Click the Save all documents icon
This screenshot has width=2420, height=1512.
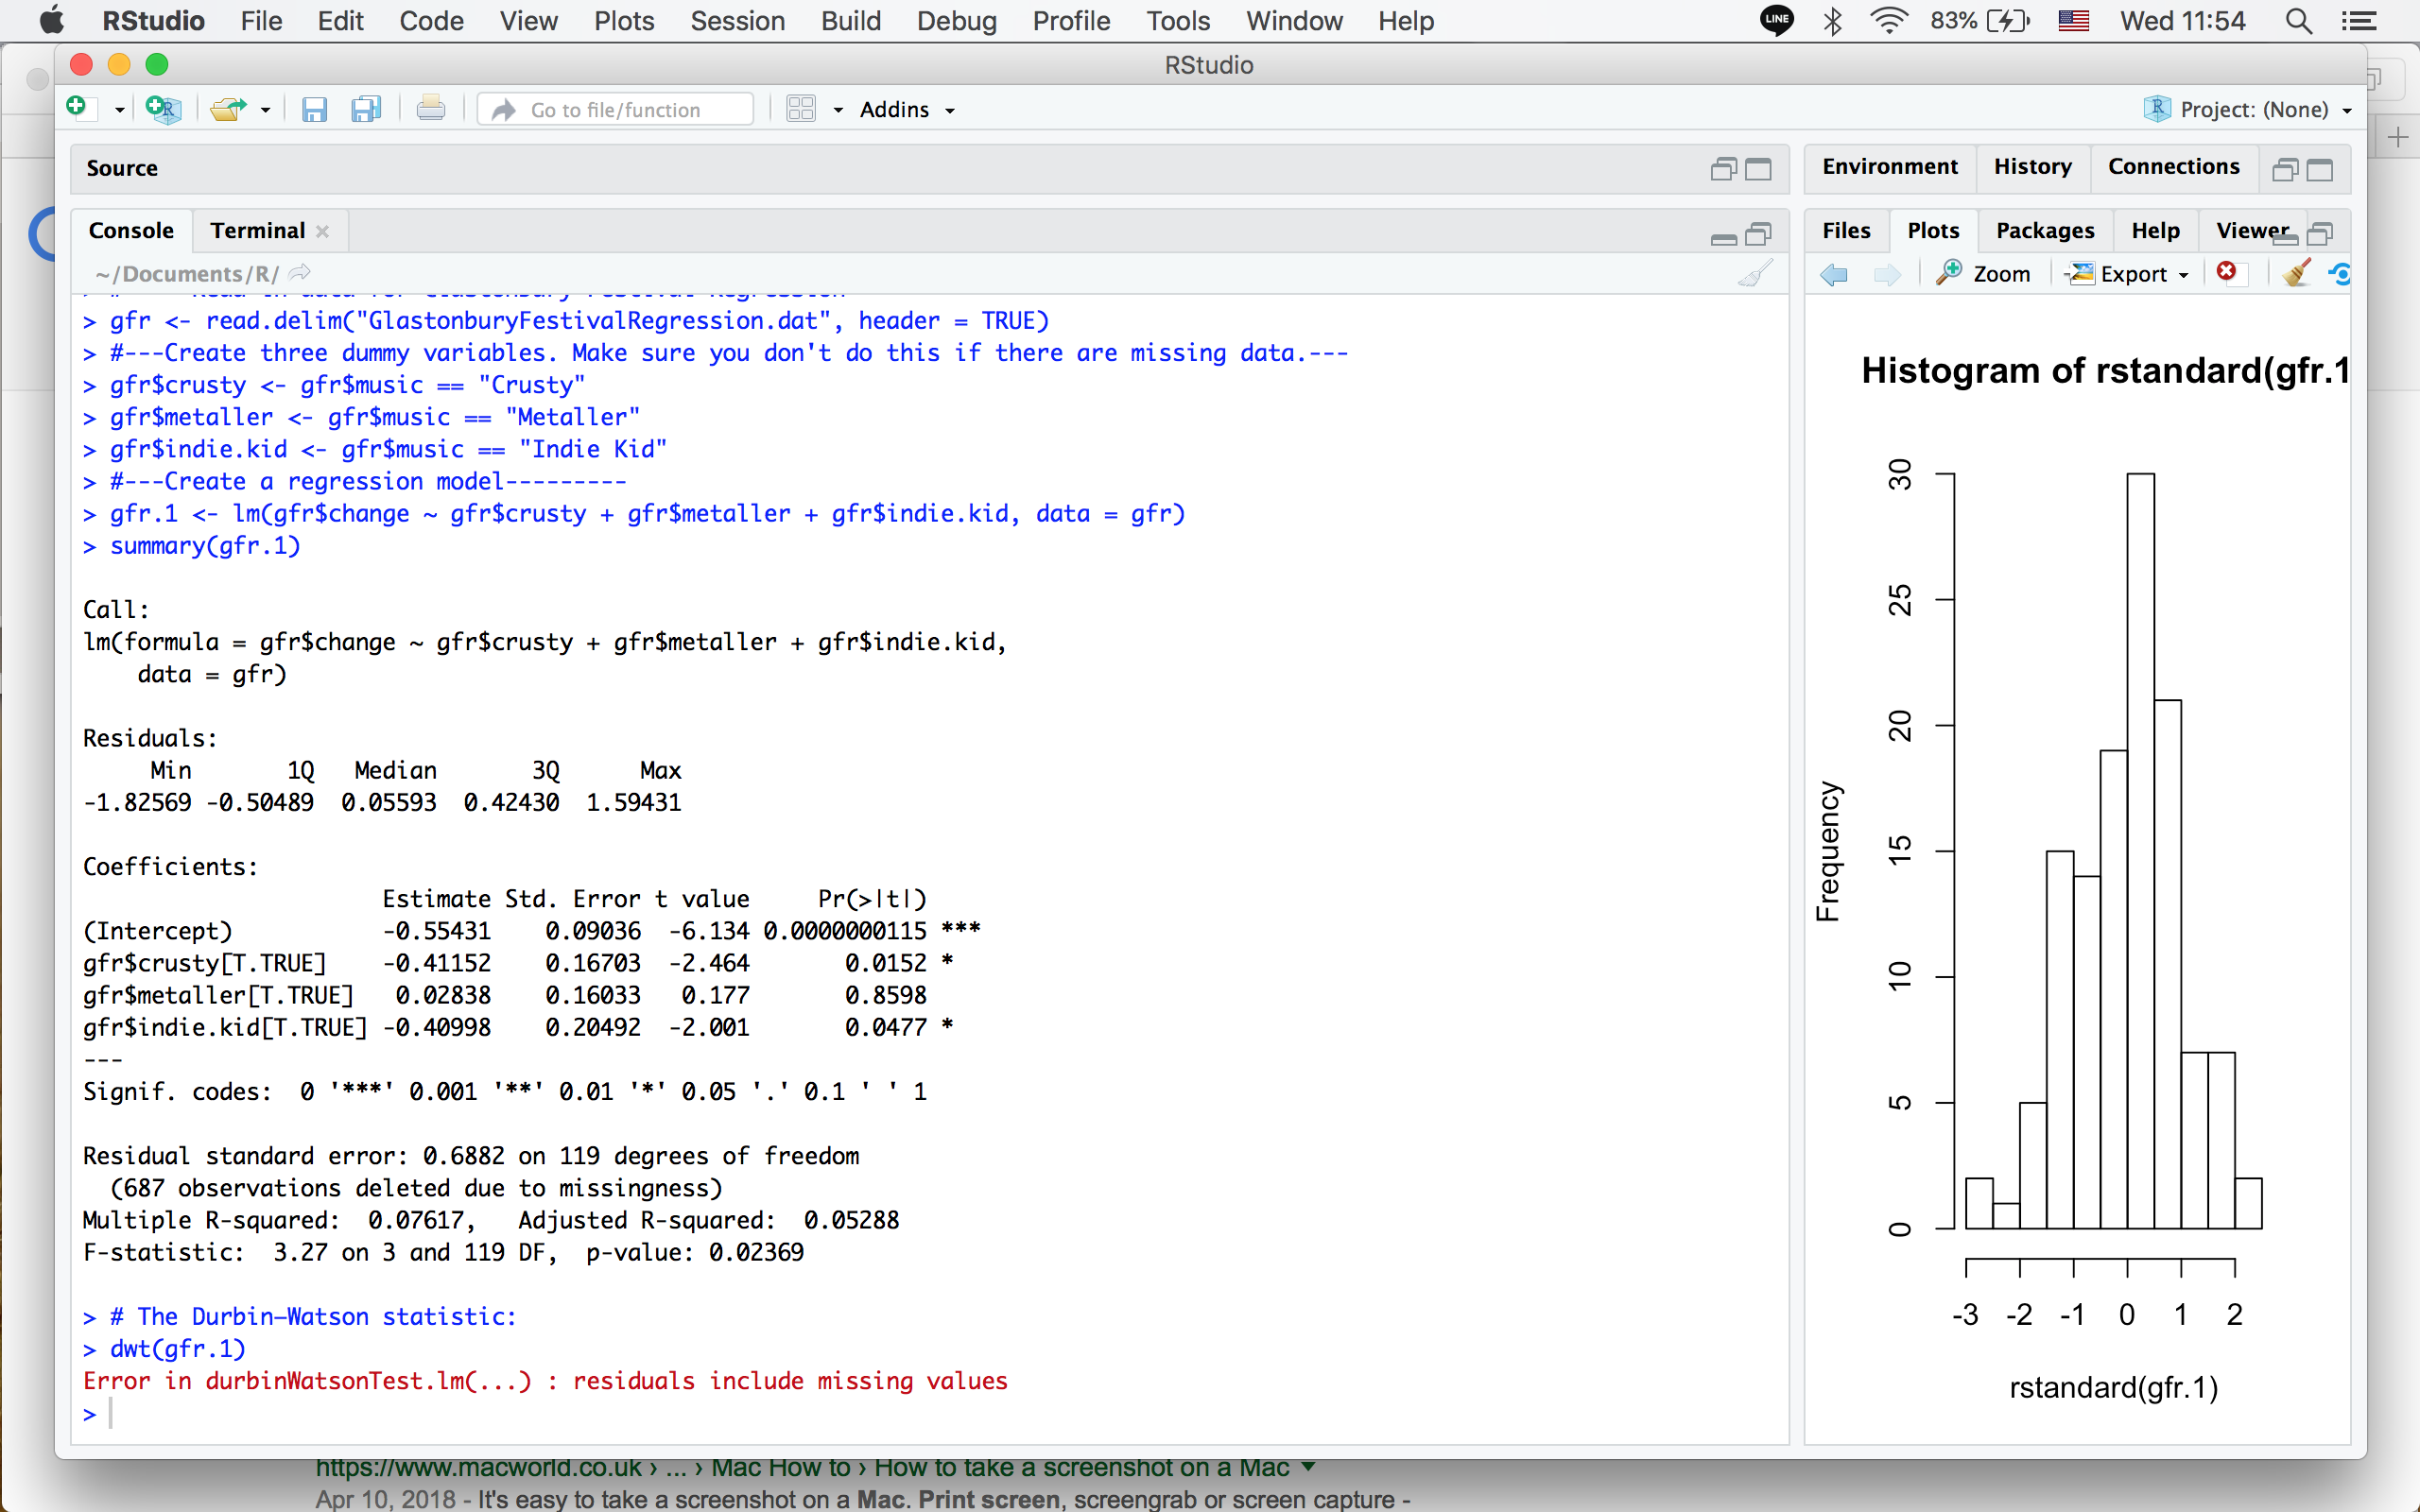366,109
